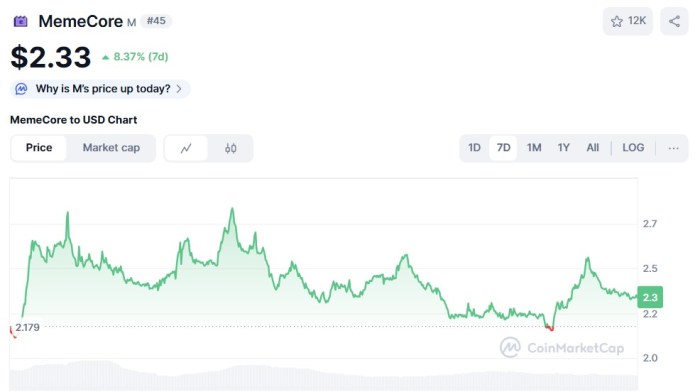
Task: Toggle LOG scale on the chart
Action: pyautogui.click(x=633, y=148)
